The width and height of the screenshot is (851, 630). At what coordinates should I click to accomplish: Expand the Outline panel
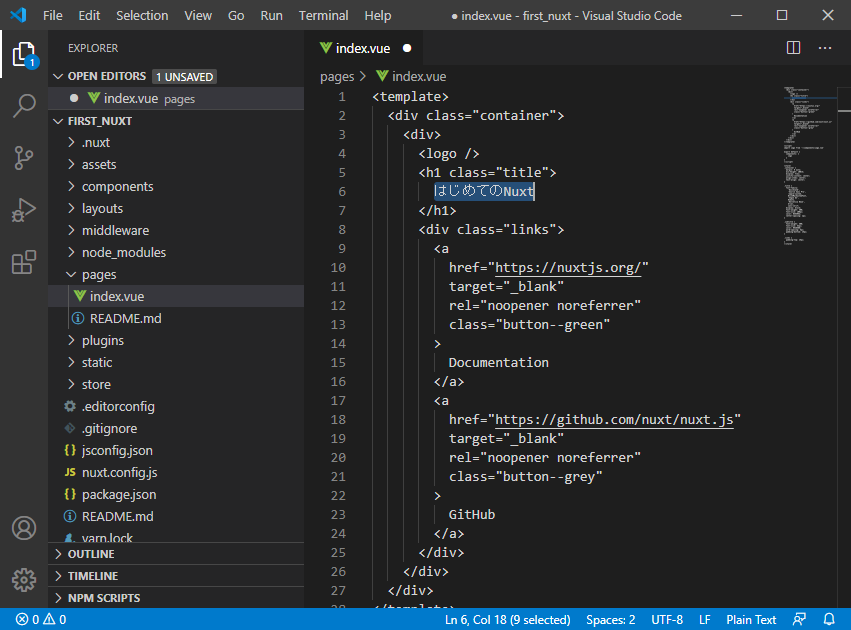click(177, 554)
